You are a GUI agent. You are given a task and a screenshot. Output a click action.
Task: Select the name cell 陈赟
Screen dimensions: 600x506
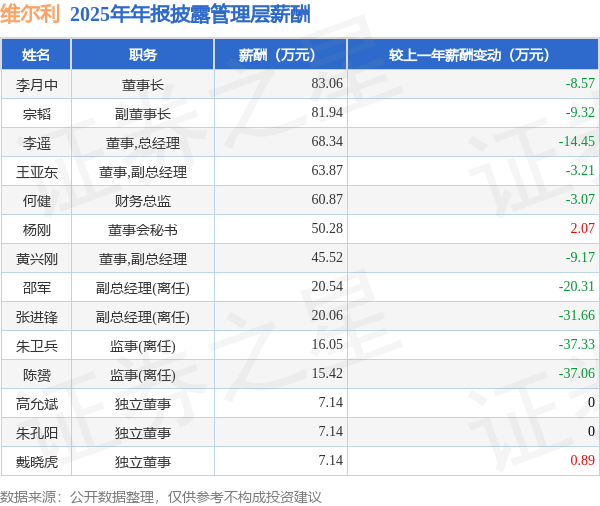pyautogui.click(x=37, y=375)
